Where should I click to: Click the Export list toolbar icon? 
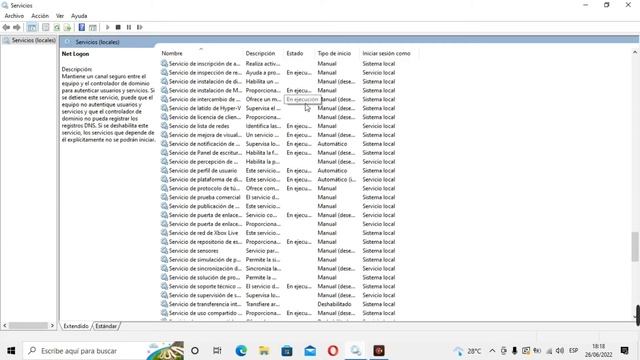[67, 27]
